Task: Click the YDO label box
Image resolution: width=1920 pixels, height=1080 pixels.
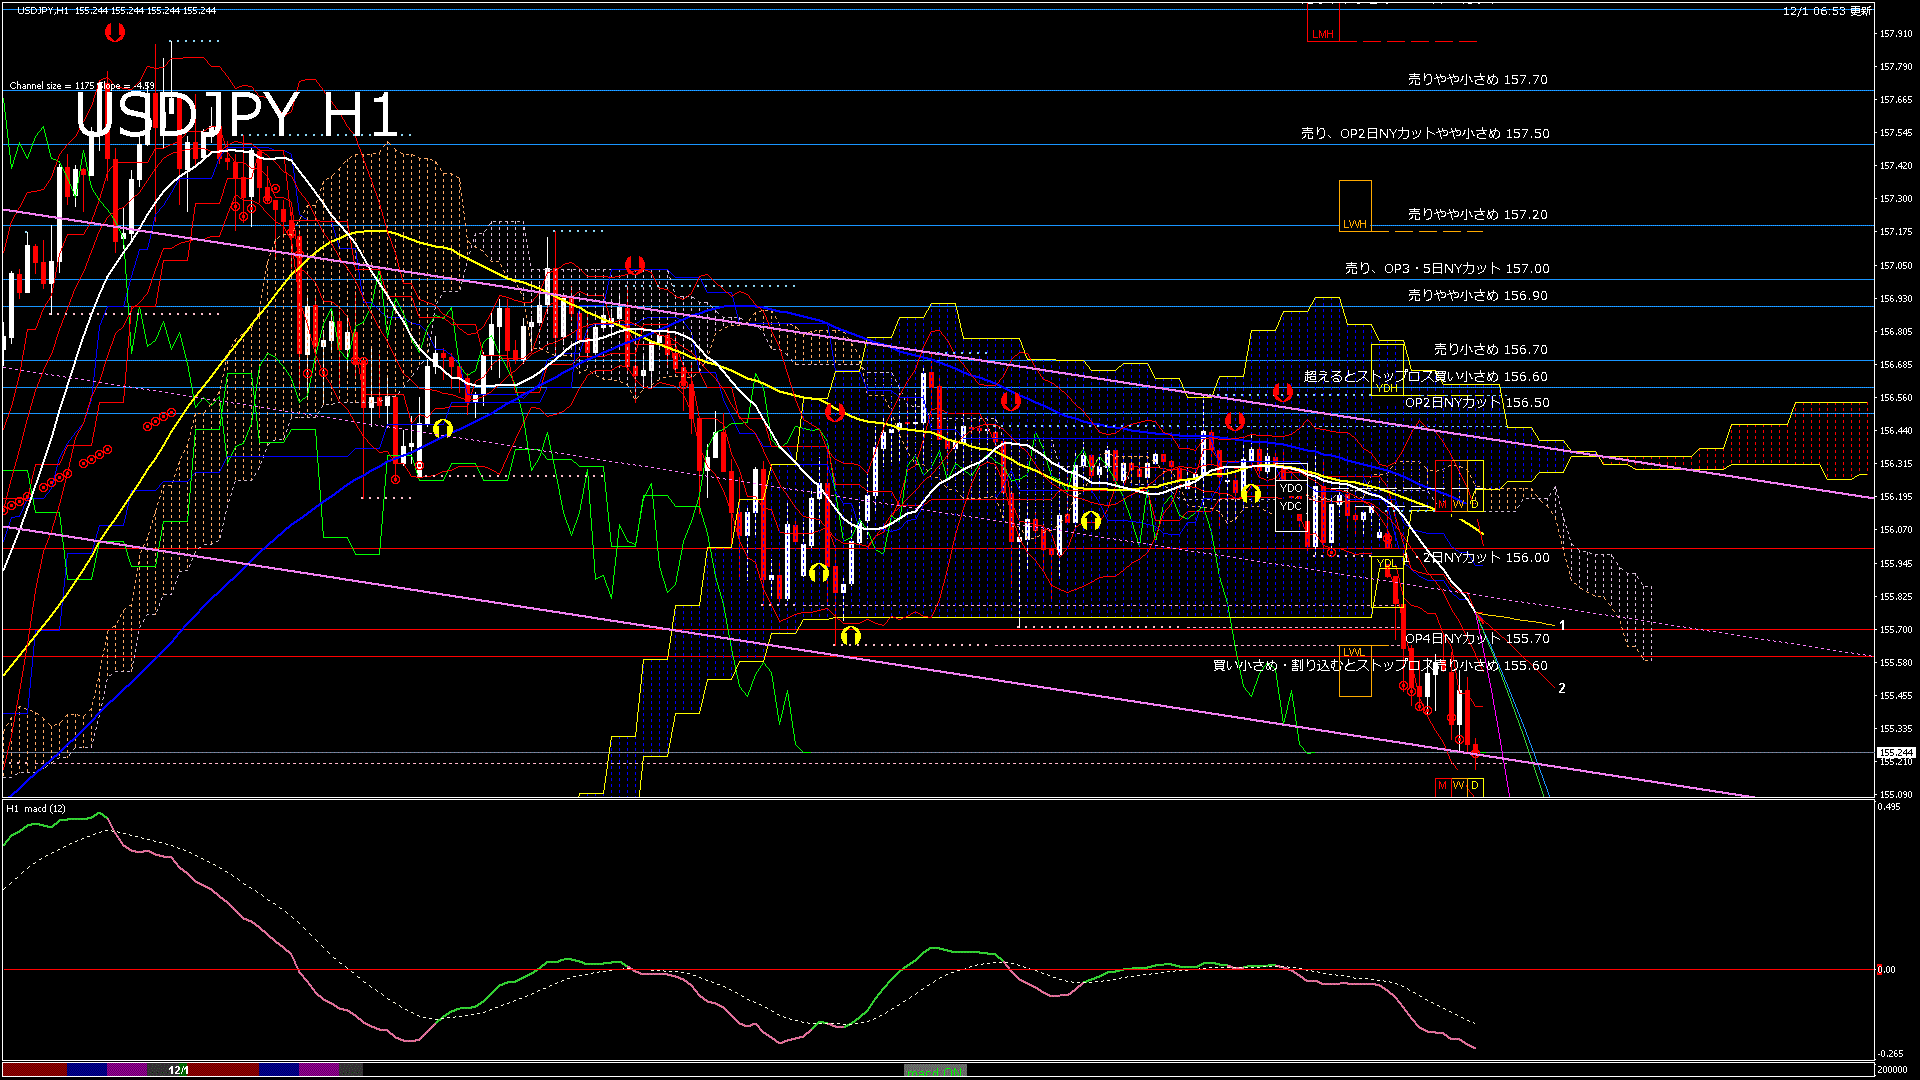Action: click(1291, 489)
